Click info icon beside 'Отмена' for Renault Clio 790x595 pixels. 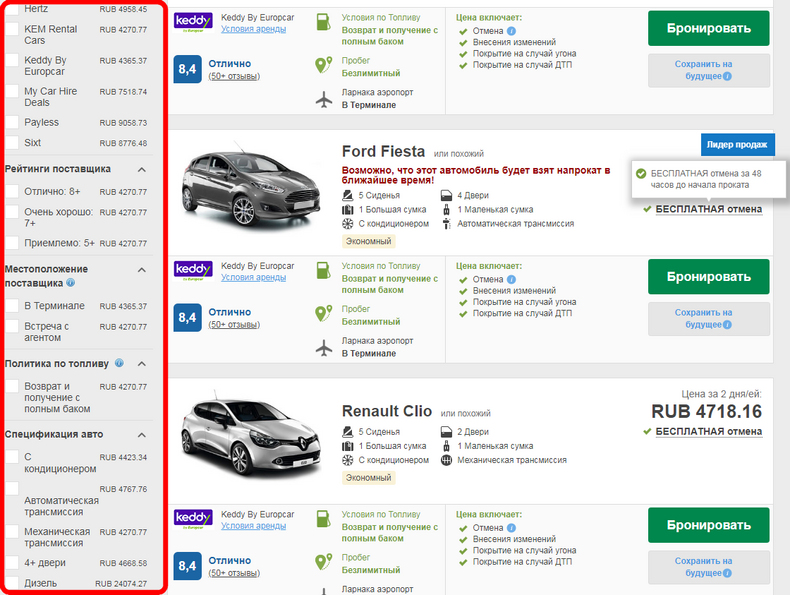tap(511, 527)
